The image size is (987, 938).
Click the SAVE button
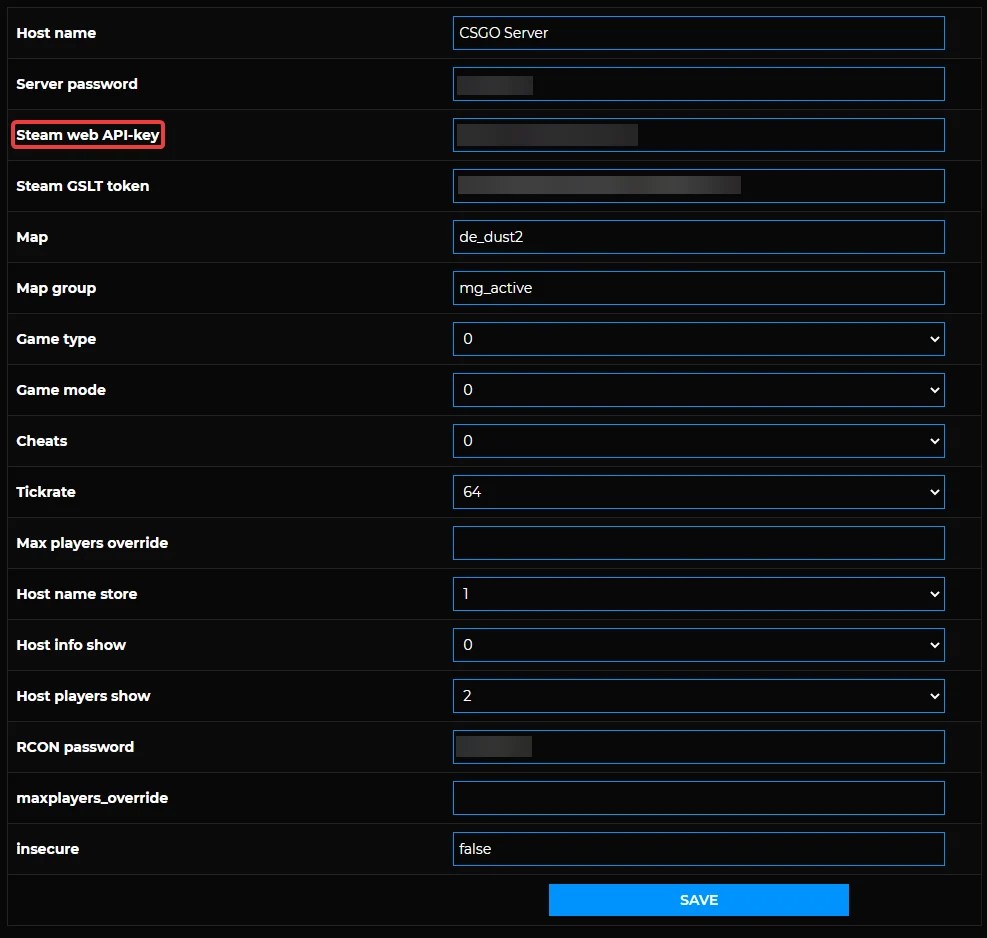click(x=698, y=900)
